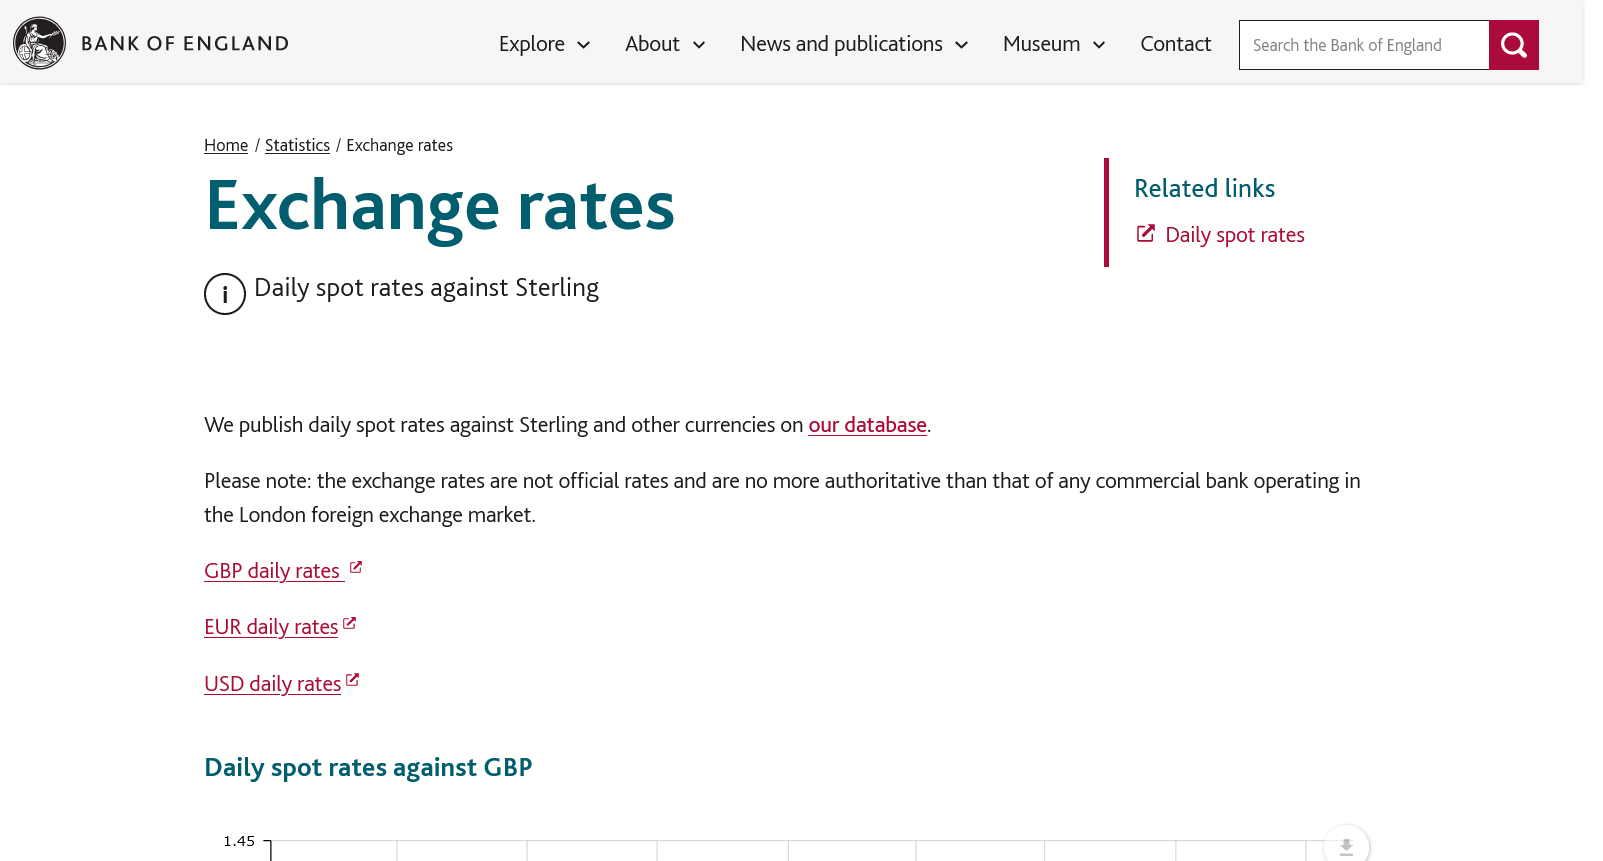Viewport: 1603px width, 861px height.
Task: Open the Statistics breadcrumb link
Action: coord(297,145)
